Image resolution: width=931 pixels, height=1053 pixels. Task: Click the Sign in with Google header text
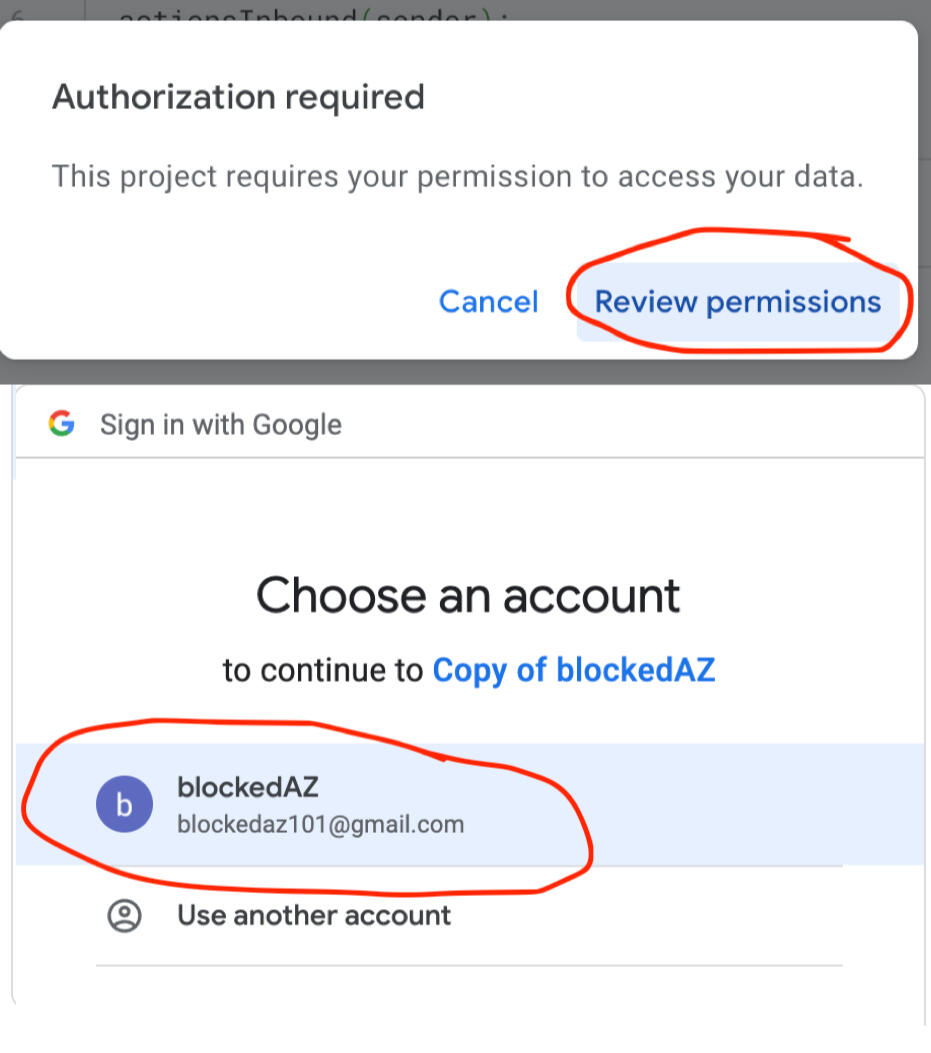pyautogui.click(x=221, y=425)
